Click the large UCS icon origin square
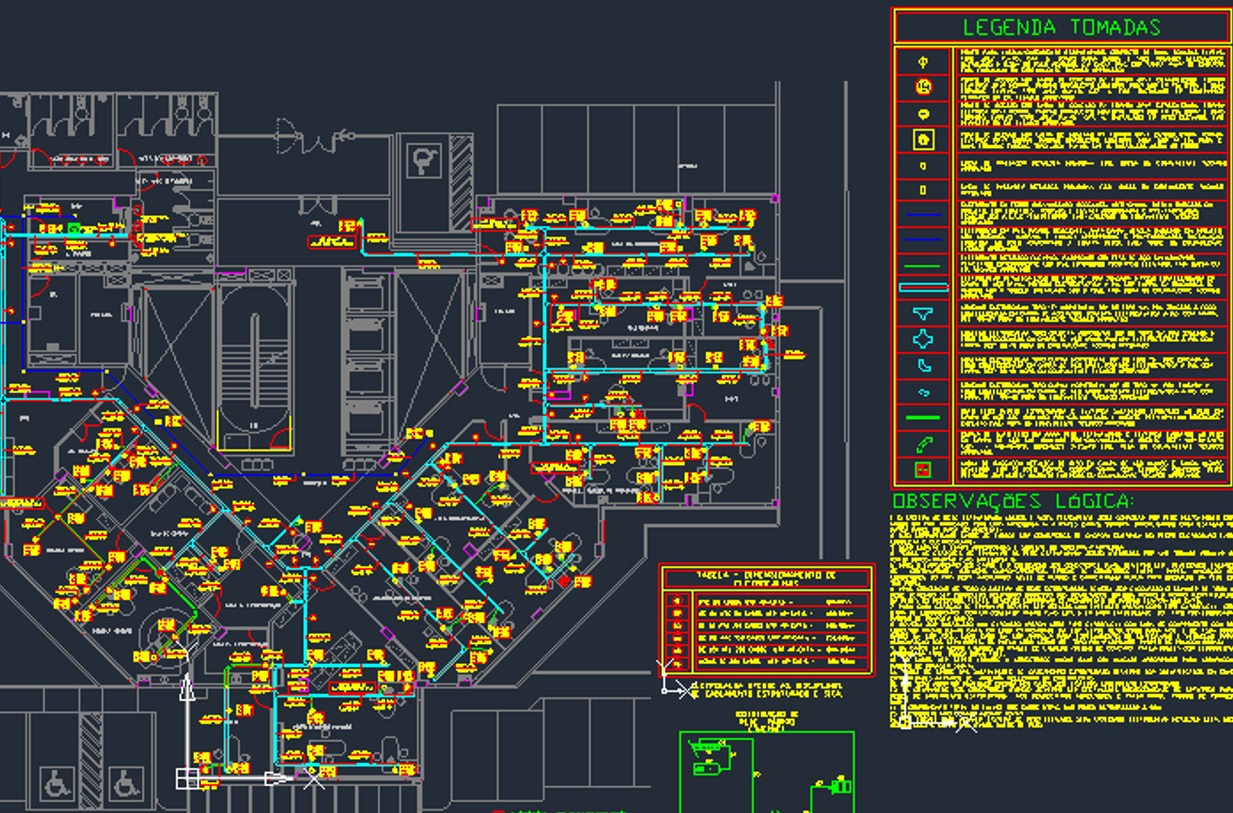Screen dimensions: 1233x813 pyautogui.click(x=187, y=778)
